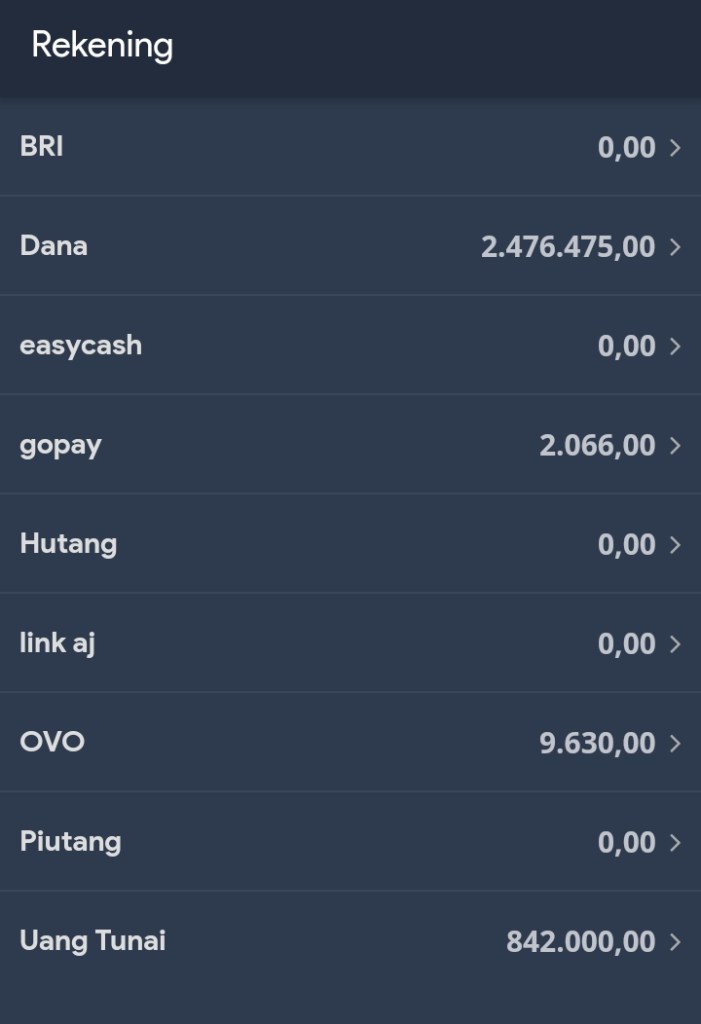Open the Hutang chevron arrow
This screenshot has height=1024, width=701.
[675, 545]
